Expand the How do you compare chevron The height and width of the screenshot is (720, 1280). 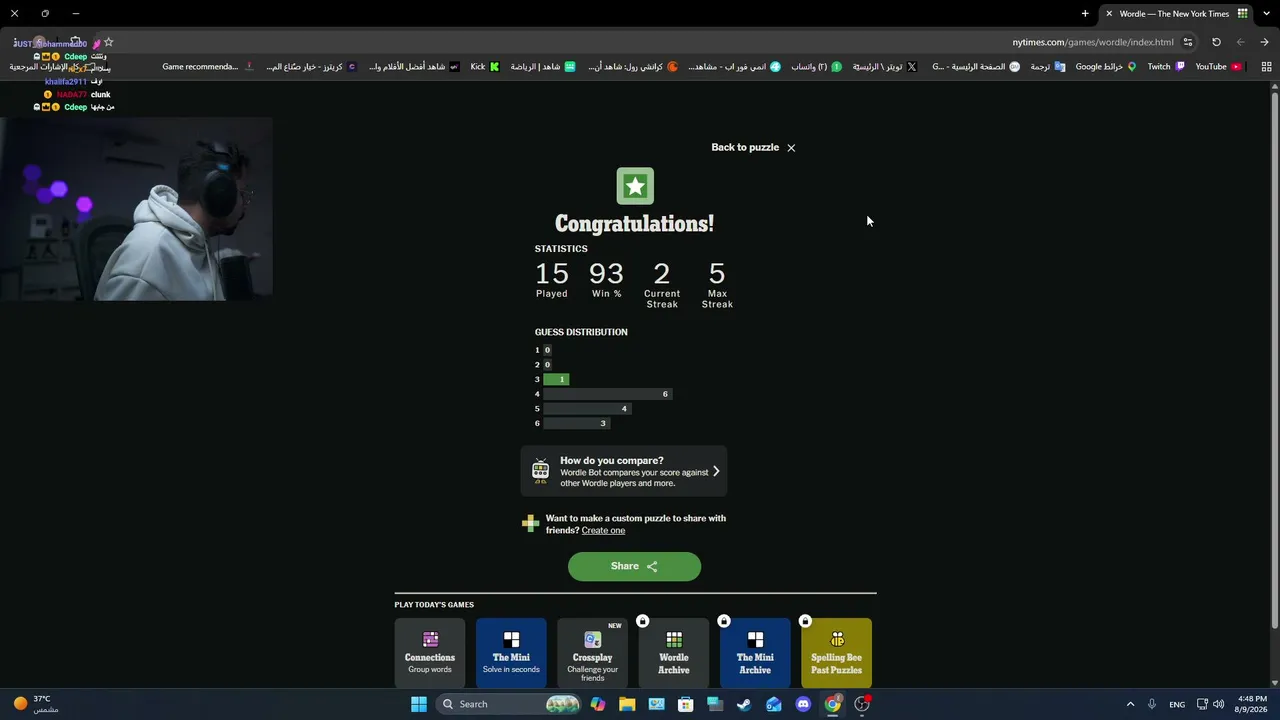click(x=716, y=471)
